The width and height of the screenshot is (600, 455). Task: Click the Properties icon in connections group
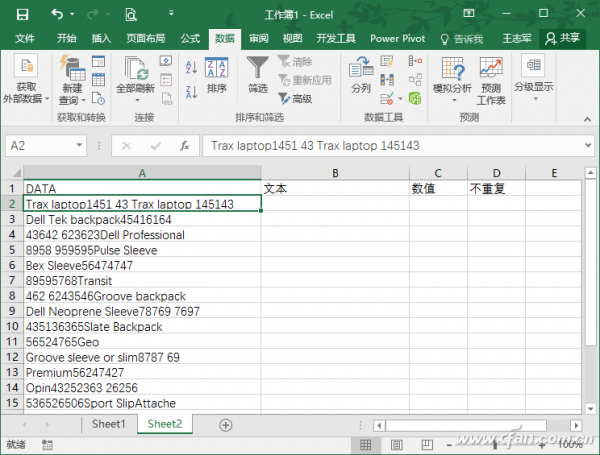click(x=166, y=80)
